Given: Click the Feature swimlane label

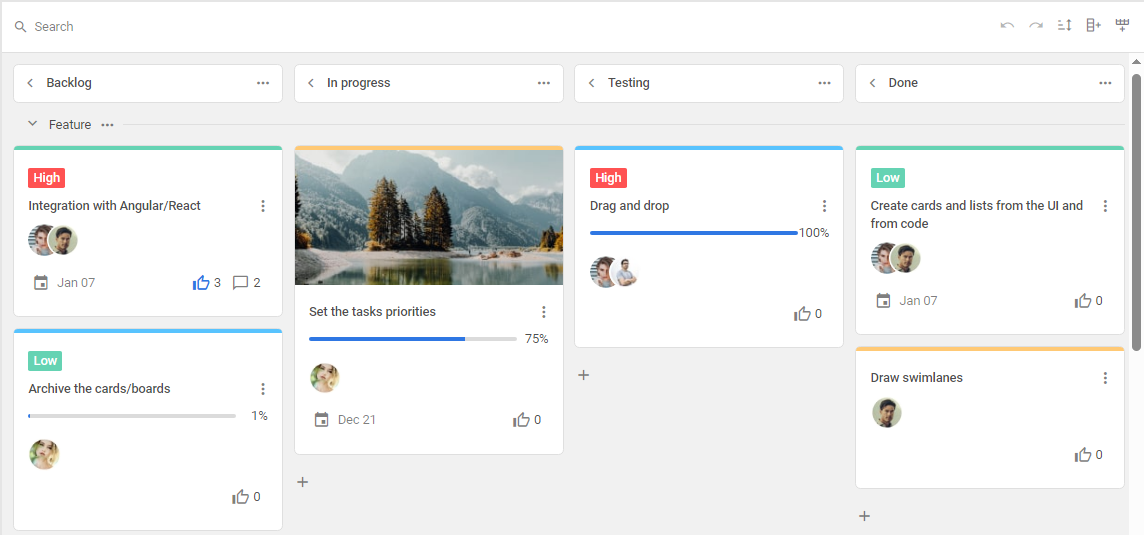Looking at the screenshot, I should click(x=70, y=125).
